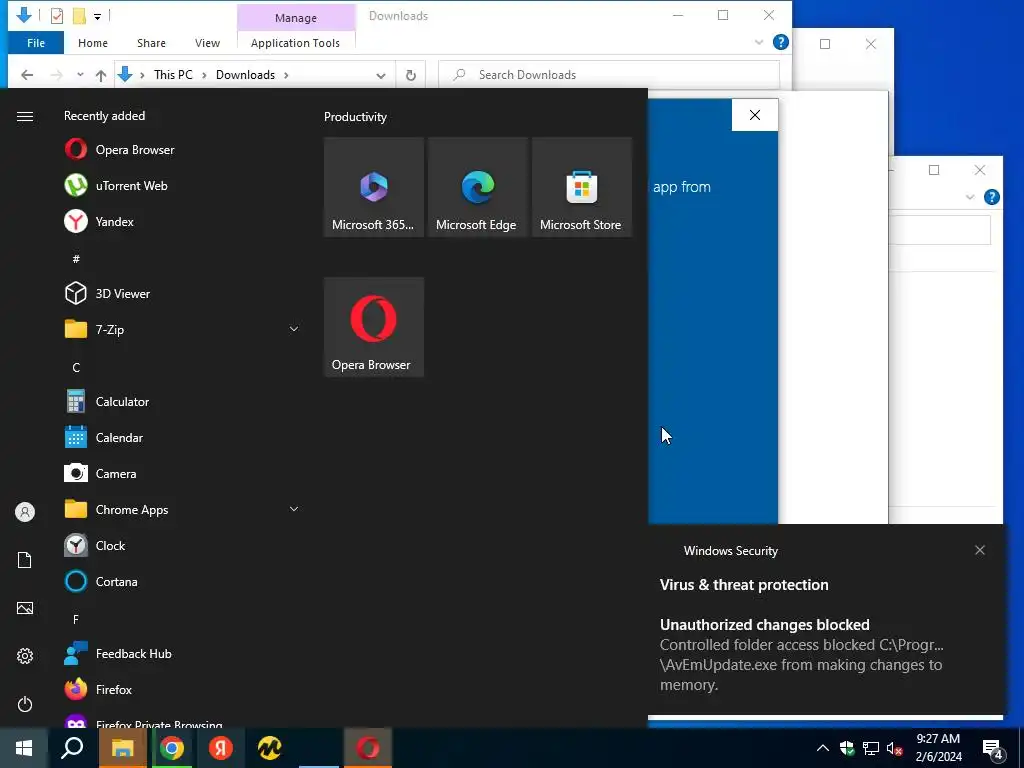Screen dimensions: 1024x768
Task: Click New folder quick access icon
Action: (79, 16)
